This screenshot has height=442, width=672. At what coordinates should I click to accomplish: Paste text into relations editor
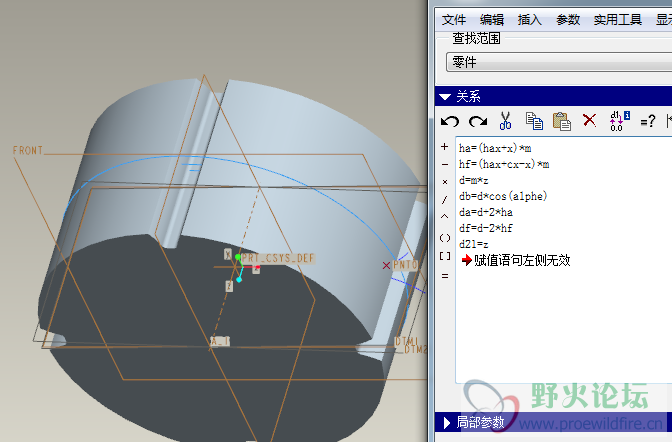[x=562, y=121]
